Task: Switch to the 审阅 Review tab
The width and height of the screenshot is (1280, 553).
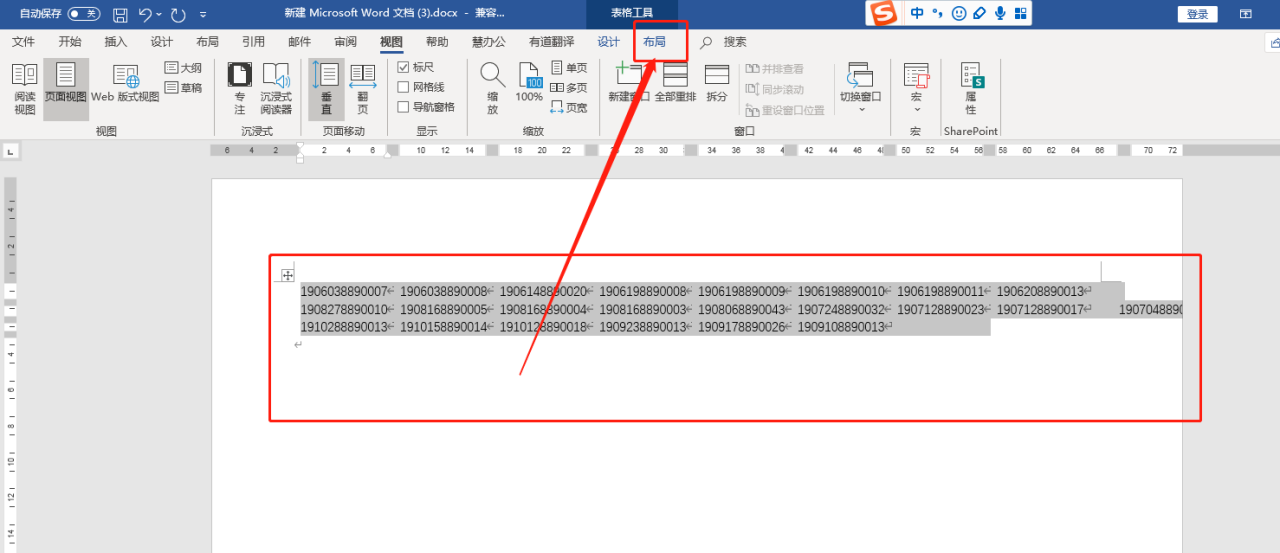Action: coord(345,42)
